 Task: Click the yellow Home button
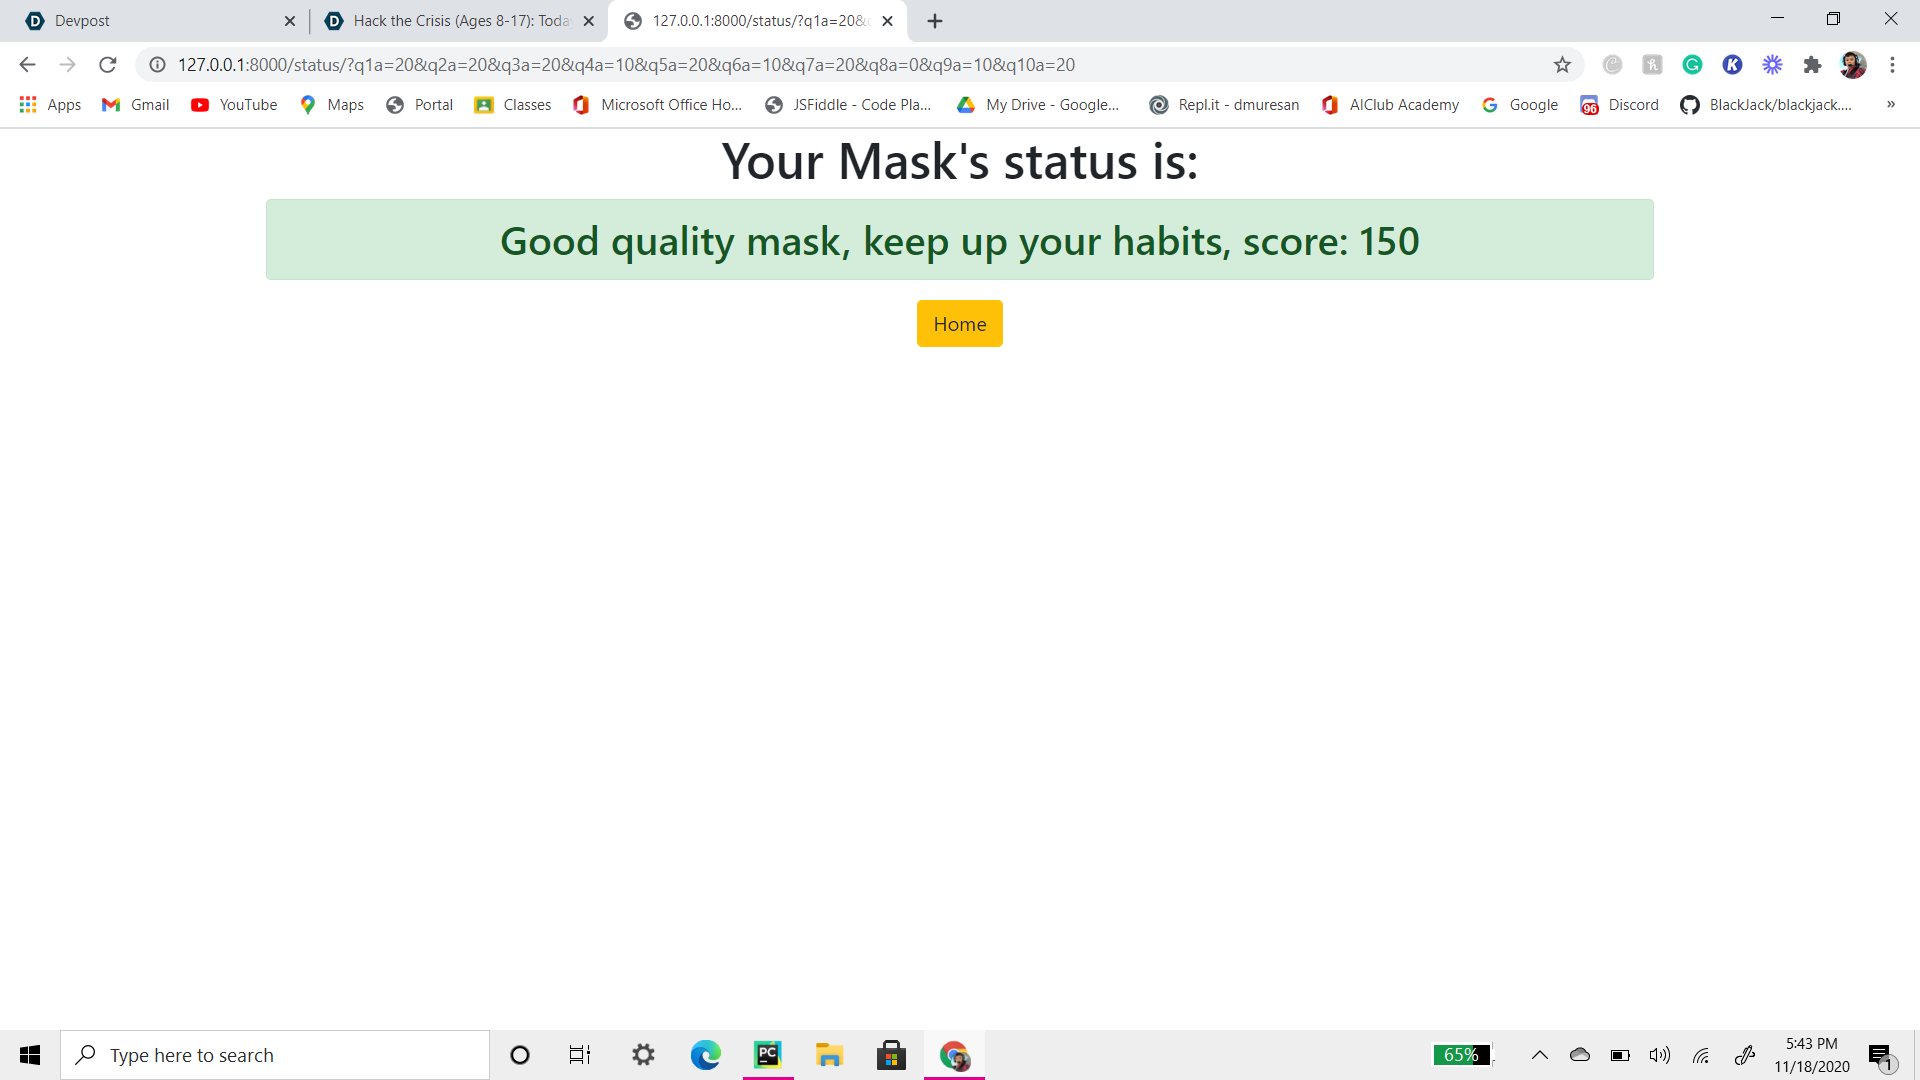[x=959, y=324]
